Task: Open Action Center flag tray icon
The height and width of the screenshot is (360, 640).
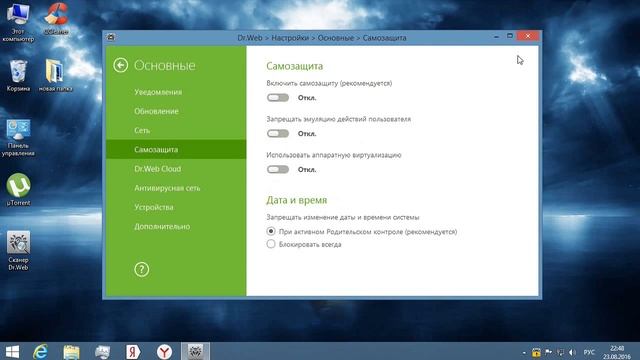Action: tap(548, 352)
